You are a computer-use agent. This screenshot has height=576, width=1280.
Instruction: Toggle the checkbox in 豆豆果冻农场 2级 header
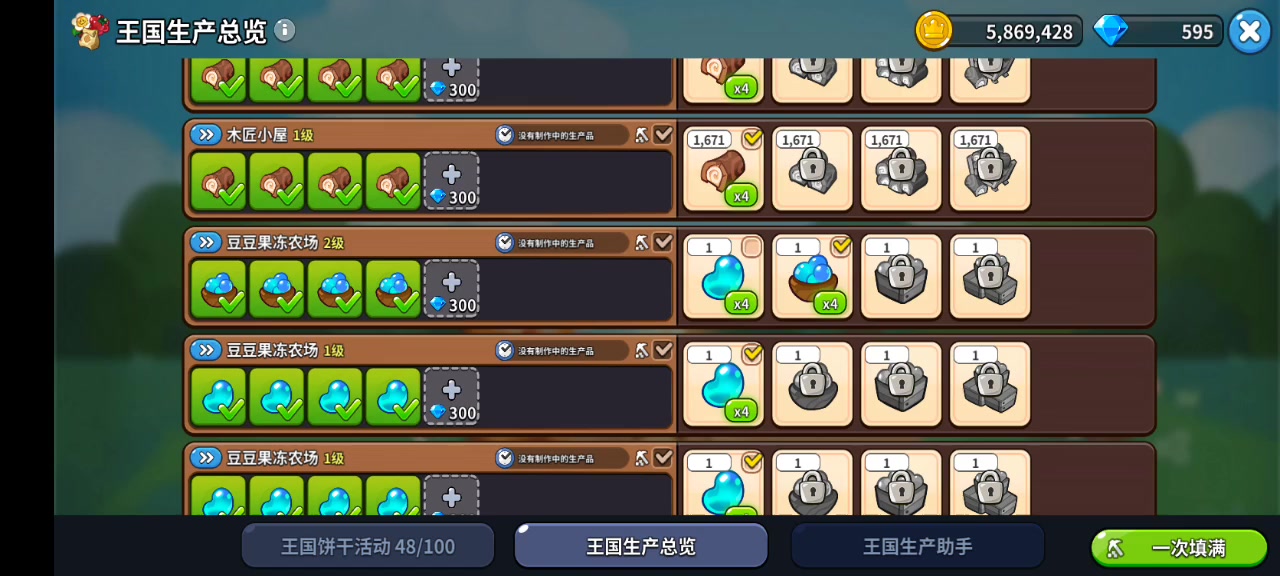tap(663, 242)
